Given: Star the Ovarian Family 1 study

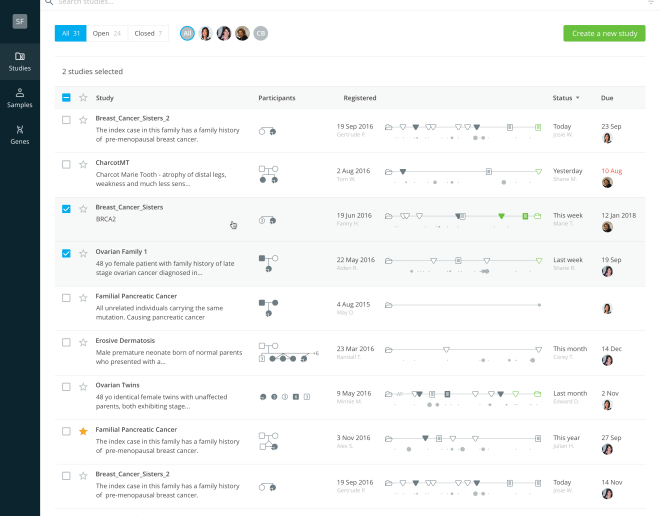Looking at the screenshot, I should point(83,253).
